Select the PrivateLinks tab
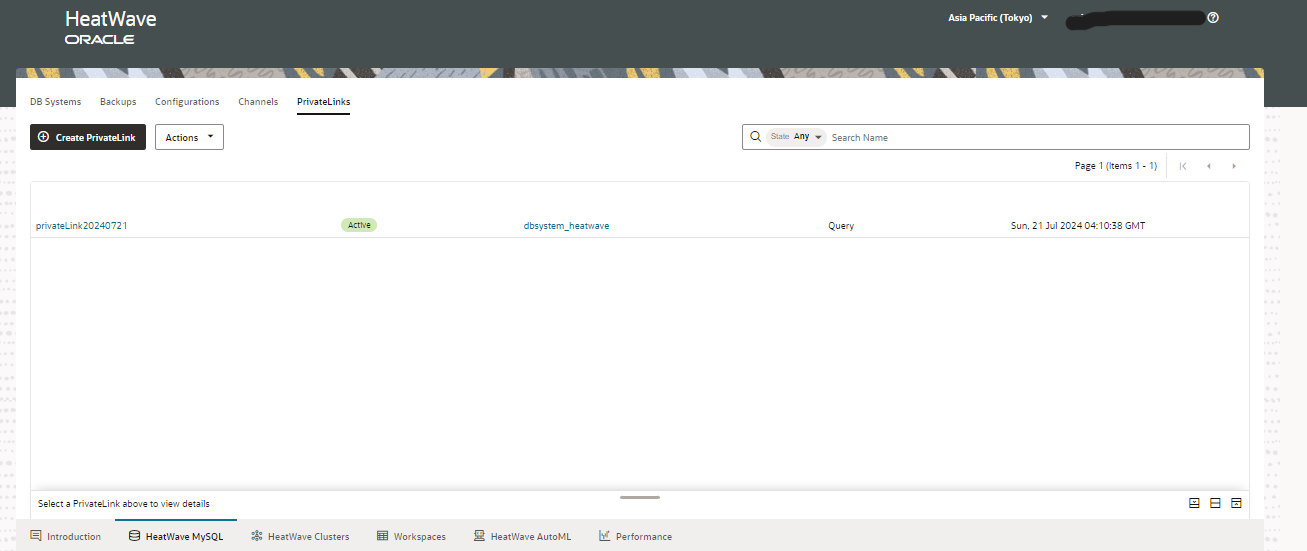The width and height of the screenshot is (1307, 551). 323,102
